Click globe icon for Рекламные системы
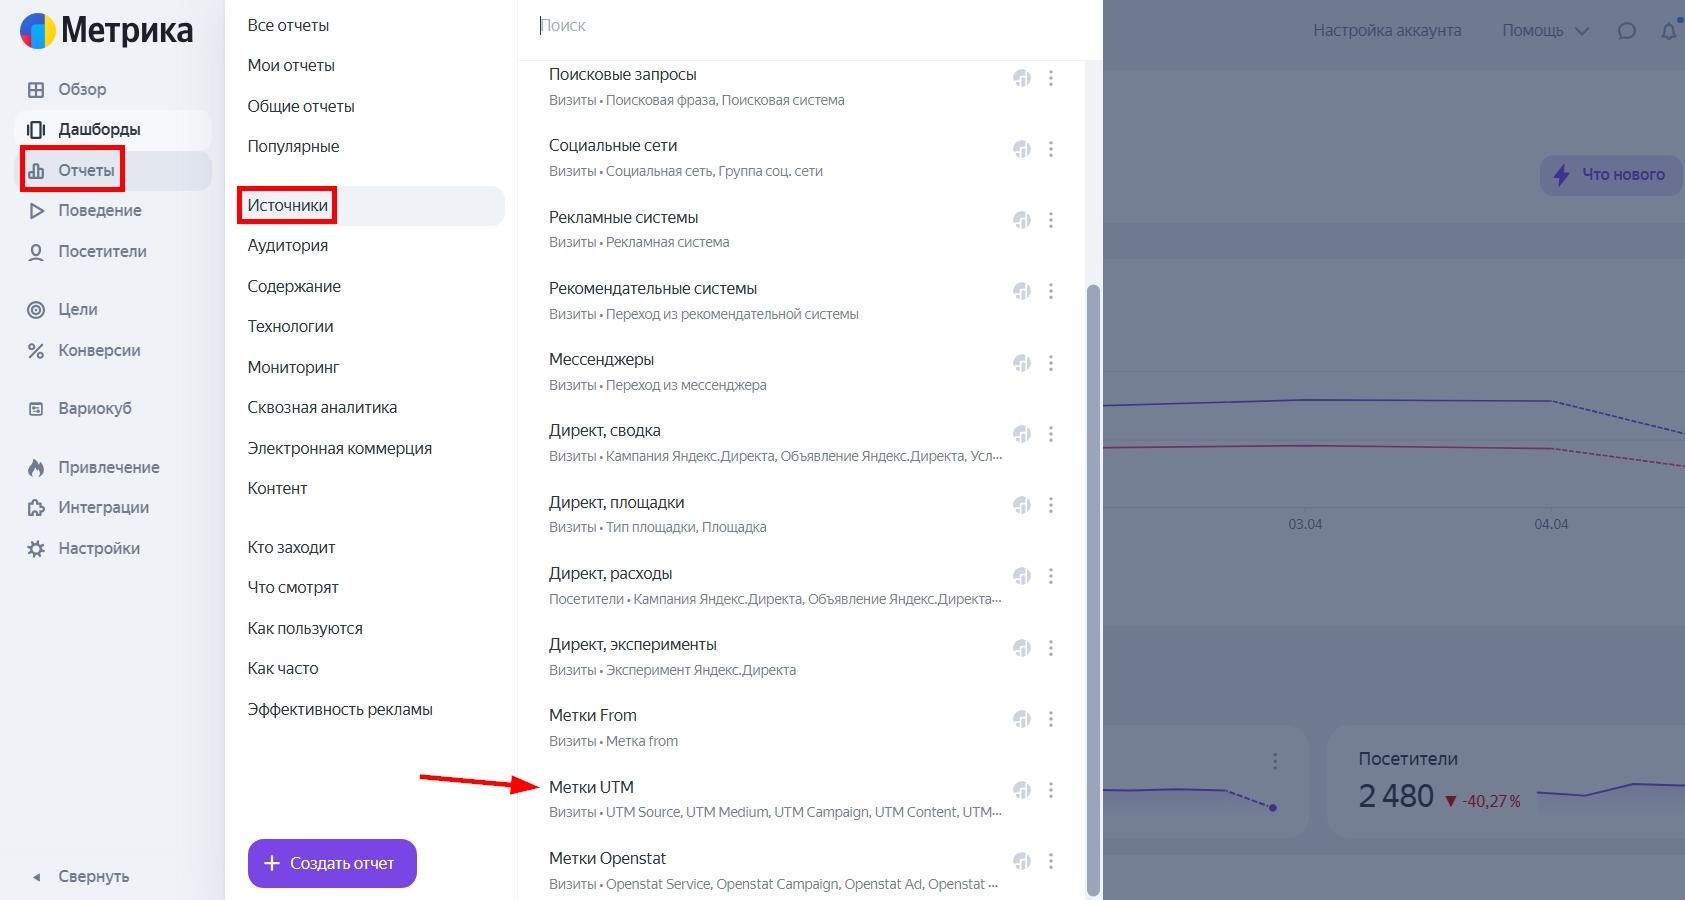Viewport: 1685px width, 900px height. click(x=1022, y=220)
